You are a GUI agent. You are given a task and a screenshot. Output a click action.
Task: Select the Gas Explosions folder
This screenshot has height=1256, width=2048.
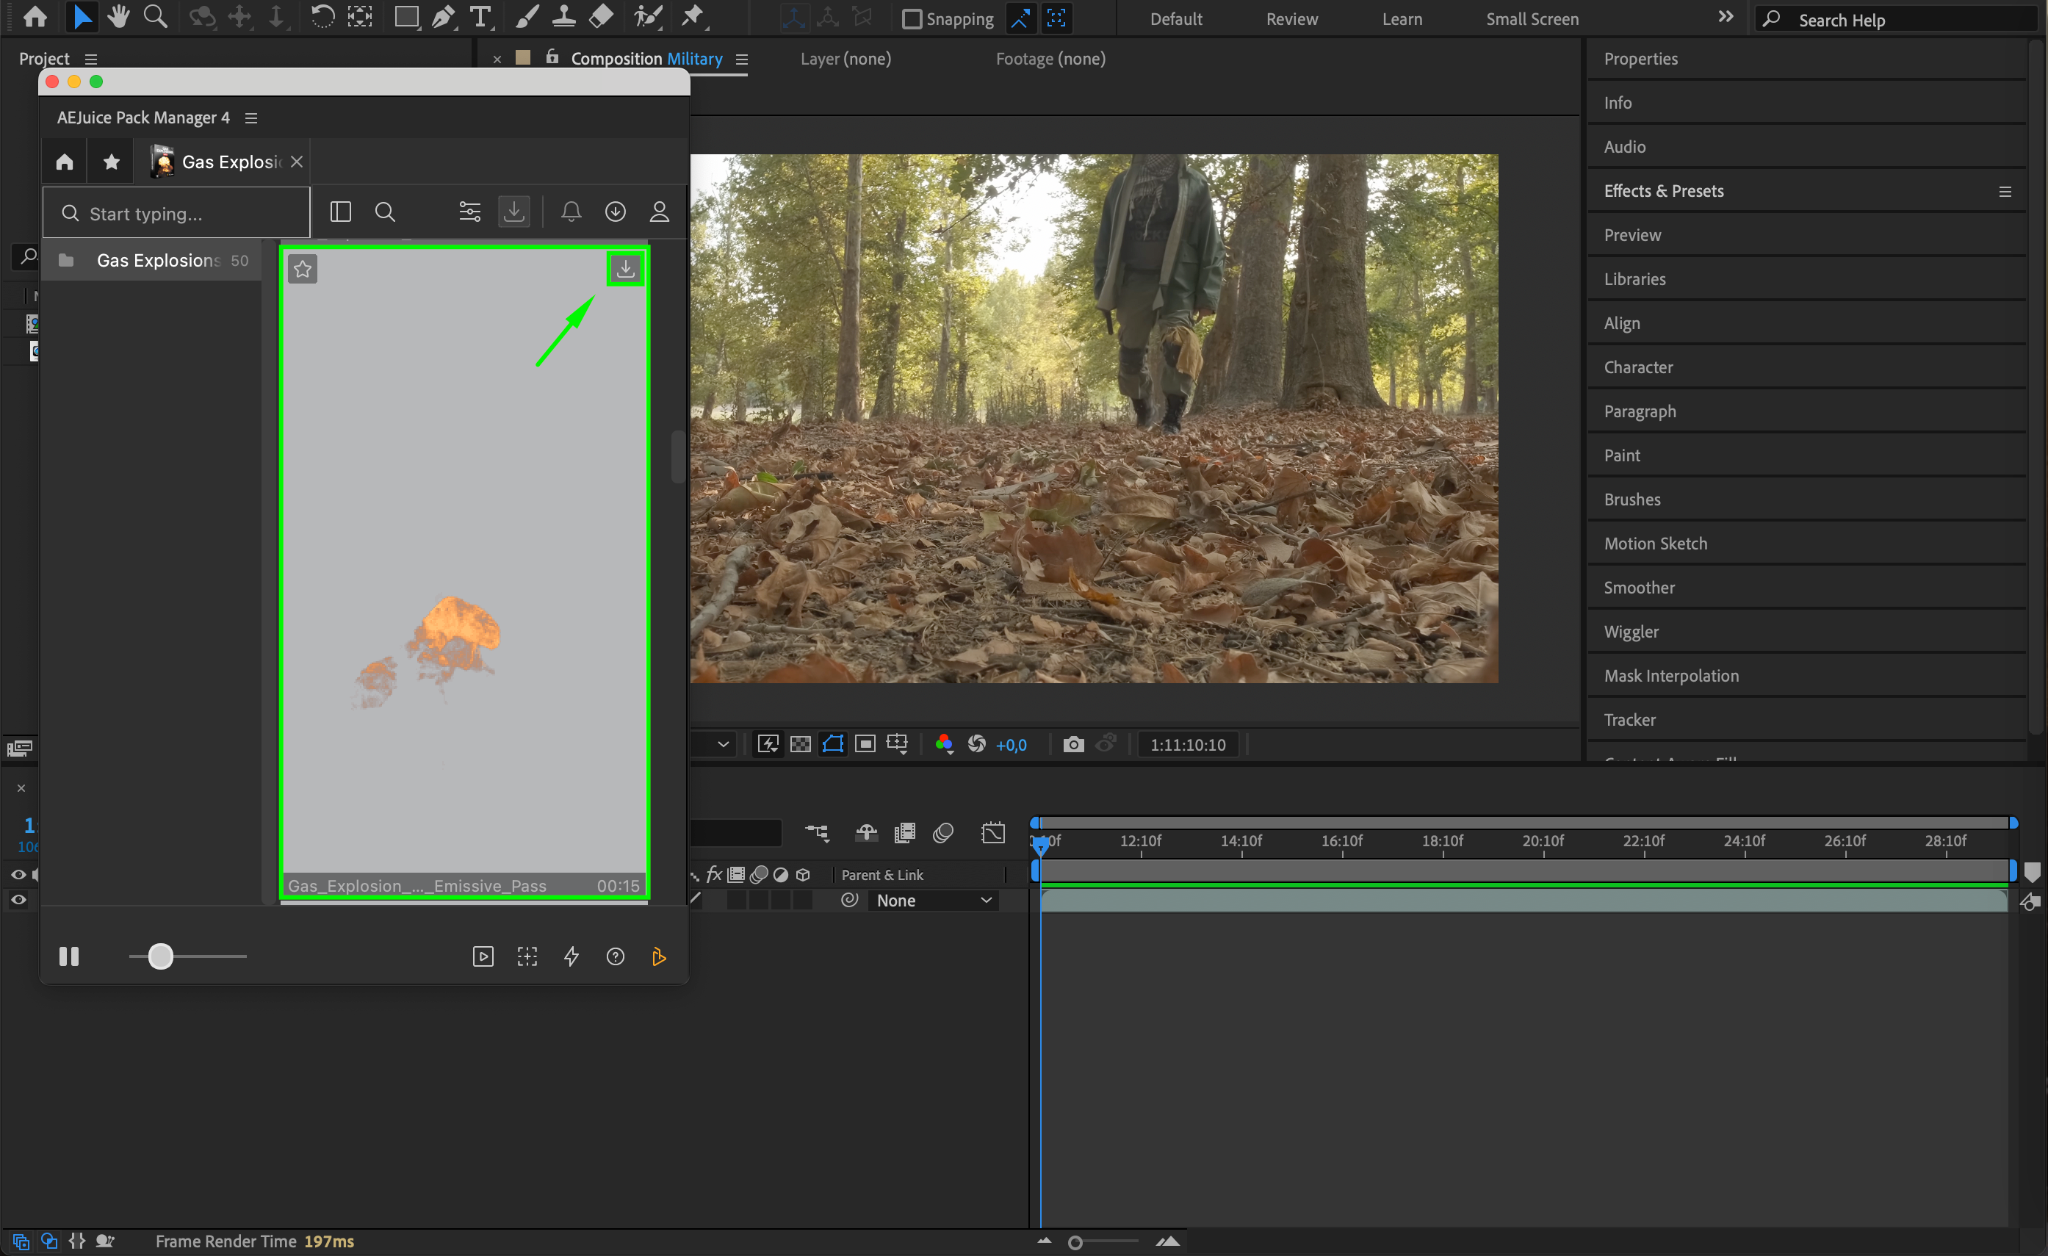pos(158,260)
